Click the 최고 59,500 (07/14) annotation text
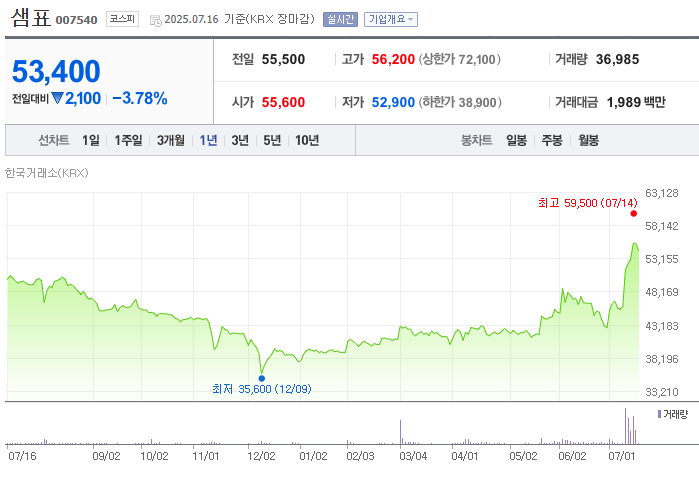Screen dimensions: 699x479 click(x=588, y=203)
